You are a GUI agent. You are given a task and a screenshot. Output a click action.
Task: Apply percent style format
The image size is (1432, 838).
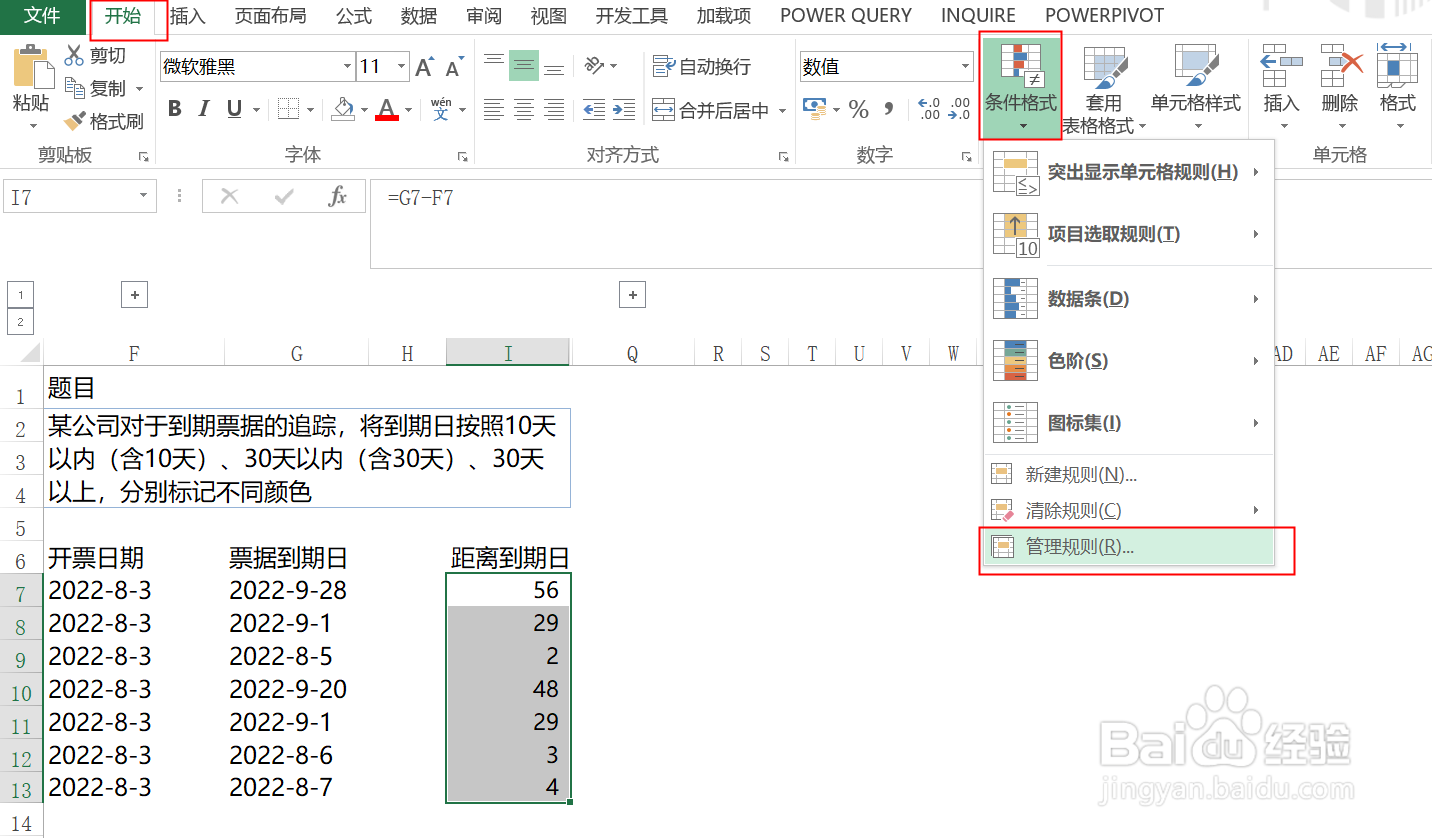858,109
